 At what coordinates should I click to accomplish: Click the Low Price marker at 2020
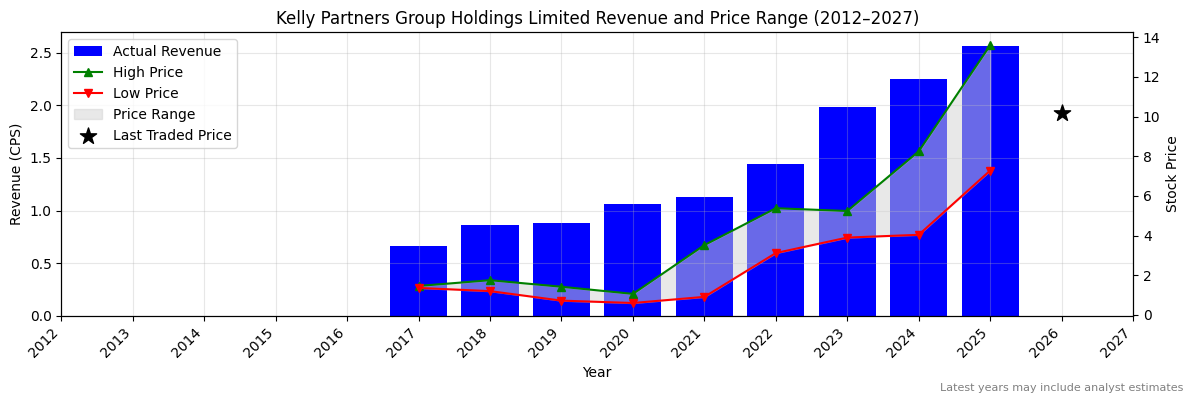(633, 303)
